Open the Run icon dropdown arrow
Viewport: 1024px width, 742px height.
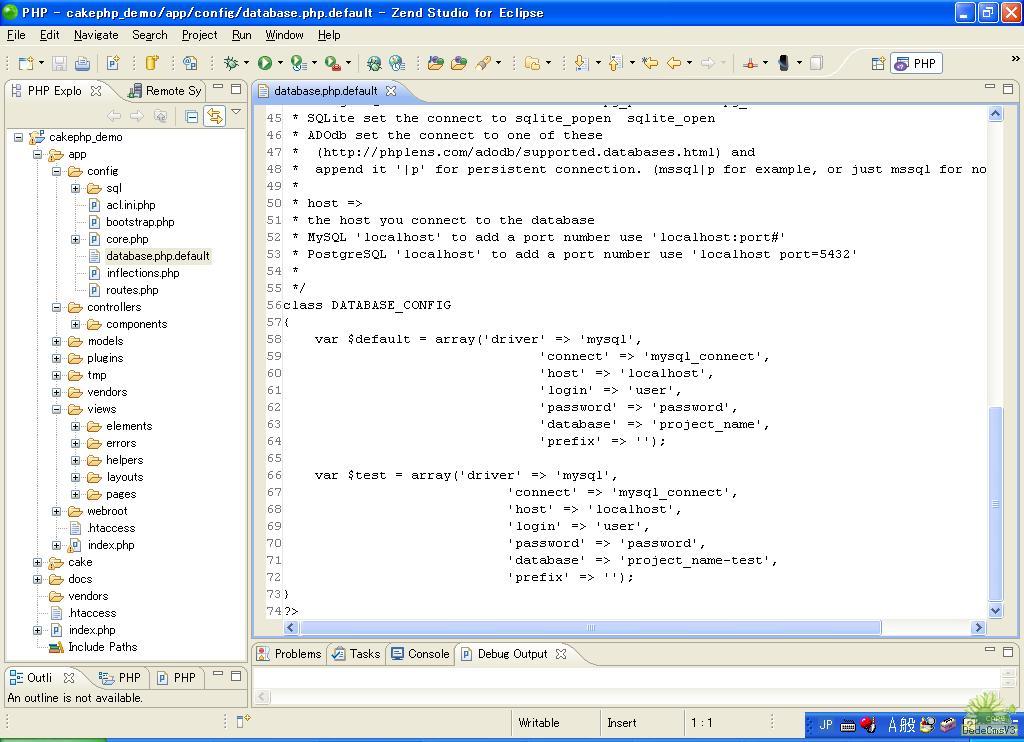point(280,63)
